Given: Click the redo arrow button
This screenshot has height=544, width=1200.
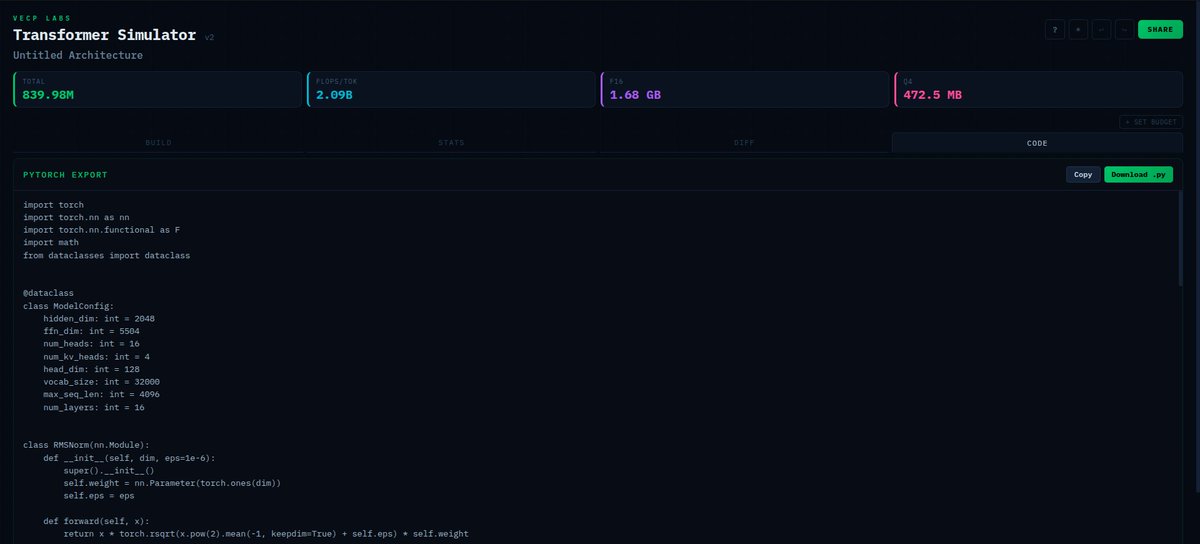Looking at the screenshot, I should coord(1125,30).
